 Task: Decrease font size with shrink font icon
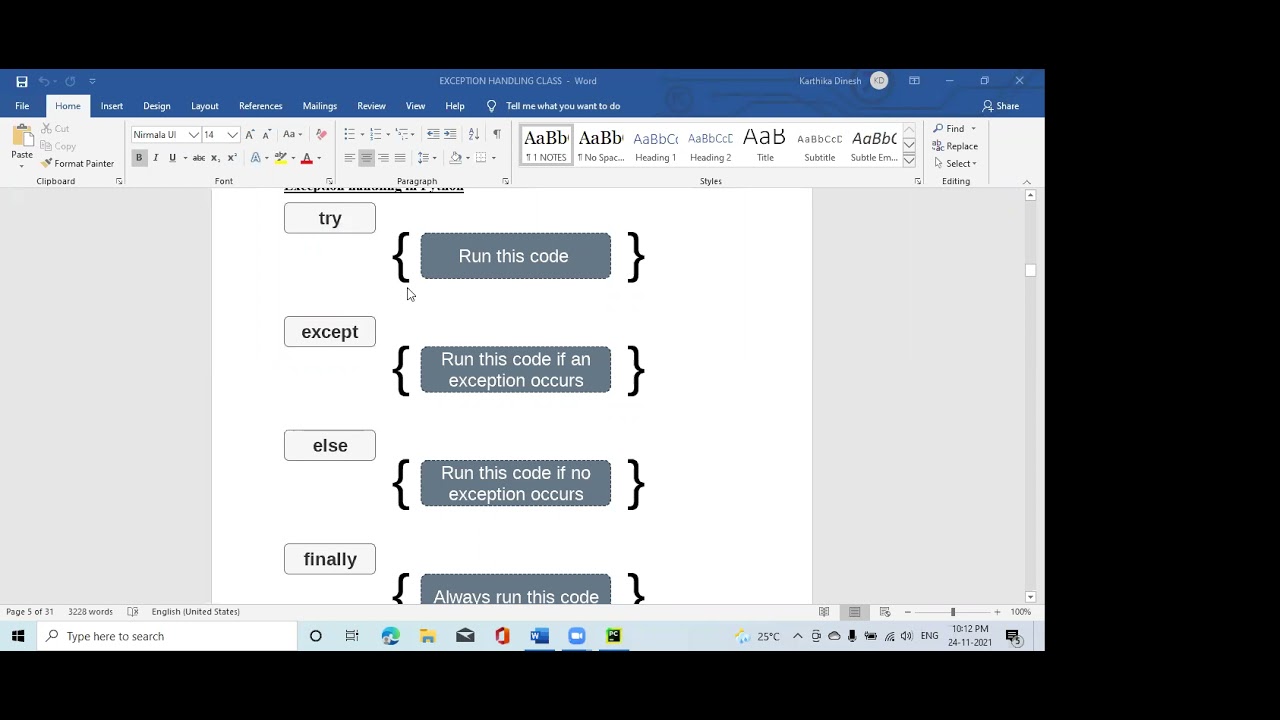coord(266,134)
